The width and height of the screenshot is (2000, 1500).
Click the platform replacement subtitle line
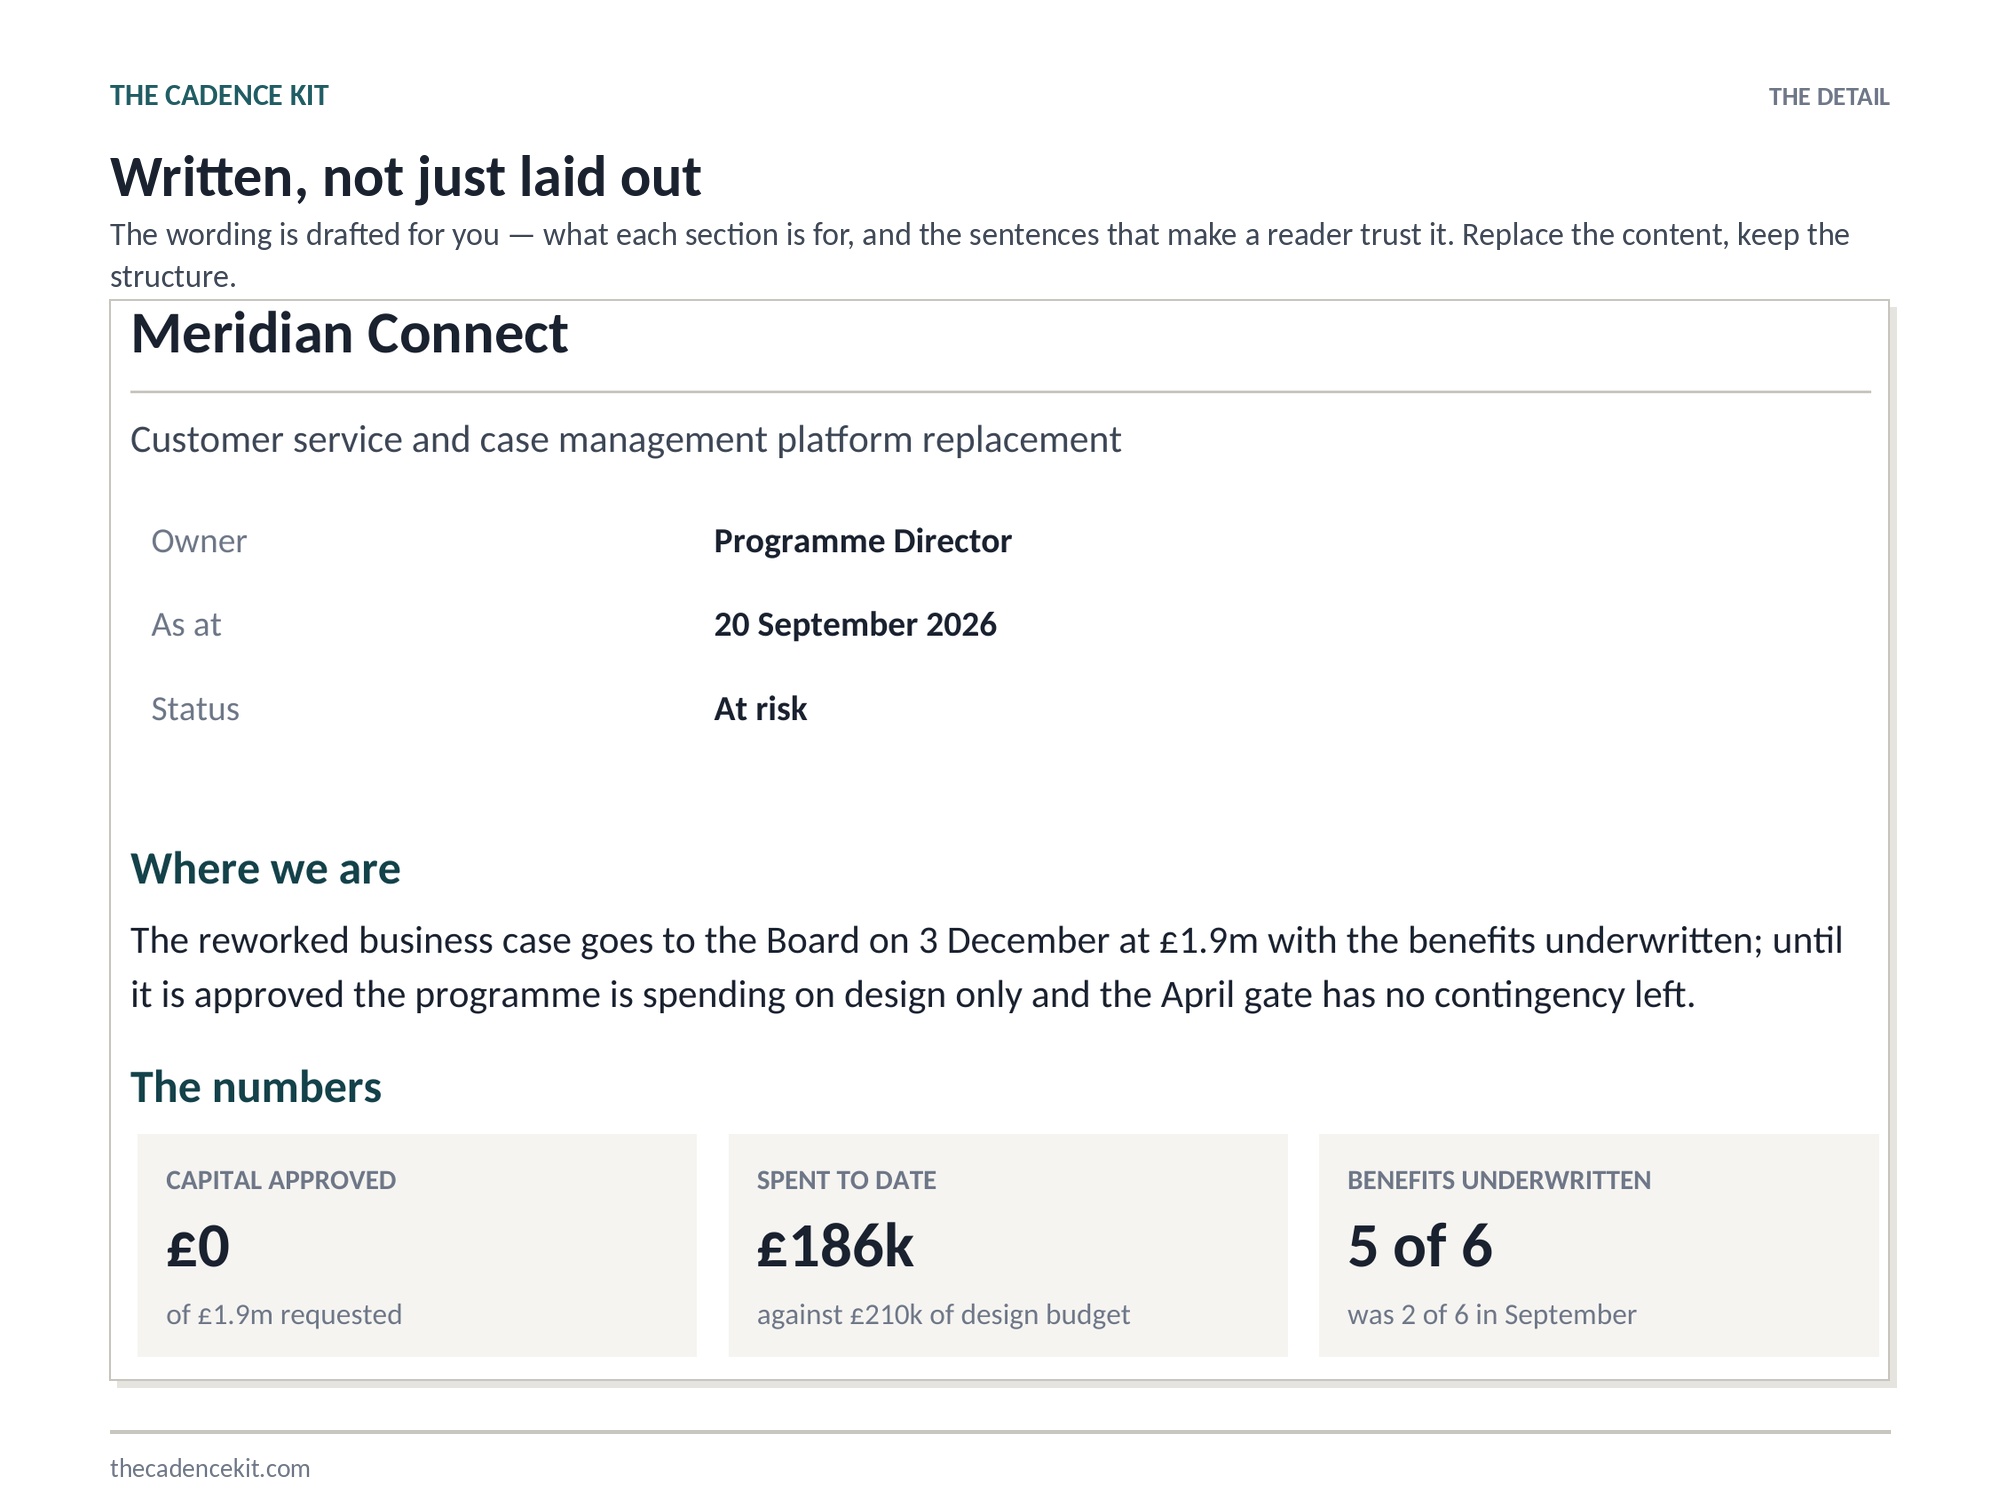click(626, 440)
